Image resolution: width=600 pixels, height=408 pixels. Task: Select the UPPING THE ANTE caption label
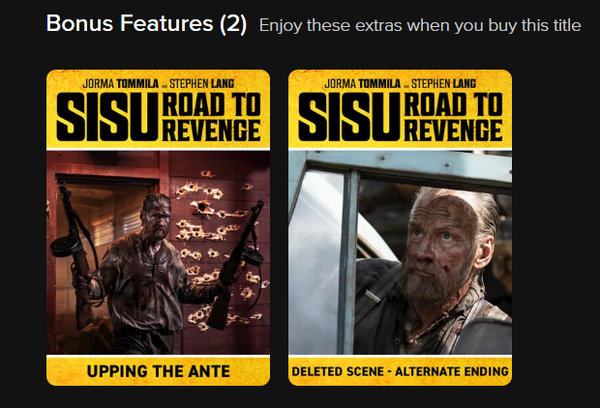point(158,371)
